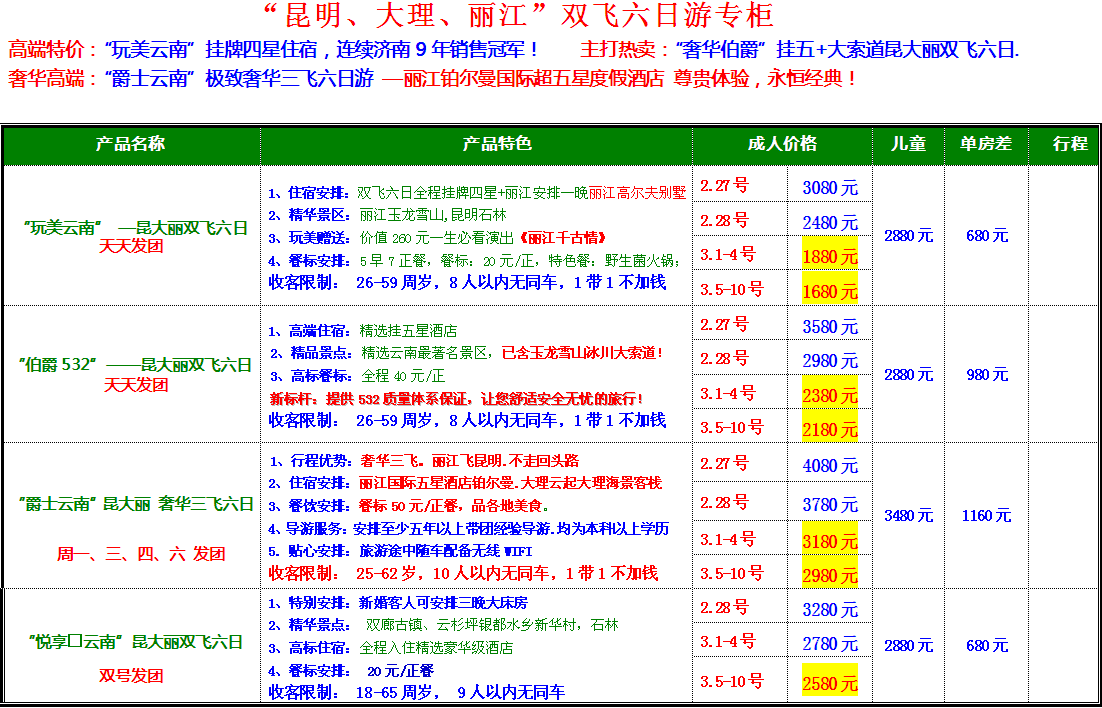Click the 产品名称 column header
Viewport: 1102px width, 708px height.
(x=130, y=144)
